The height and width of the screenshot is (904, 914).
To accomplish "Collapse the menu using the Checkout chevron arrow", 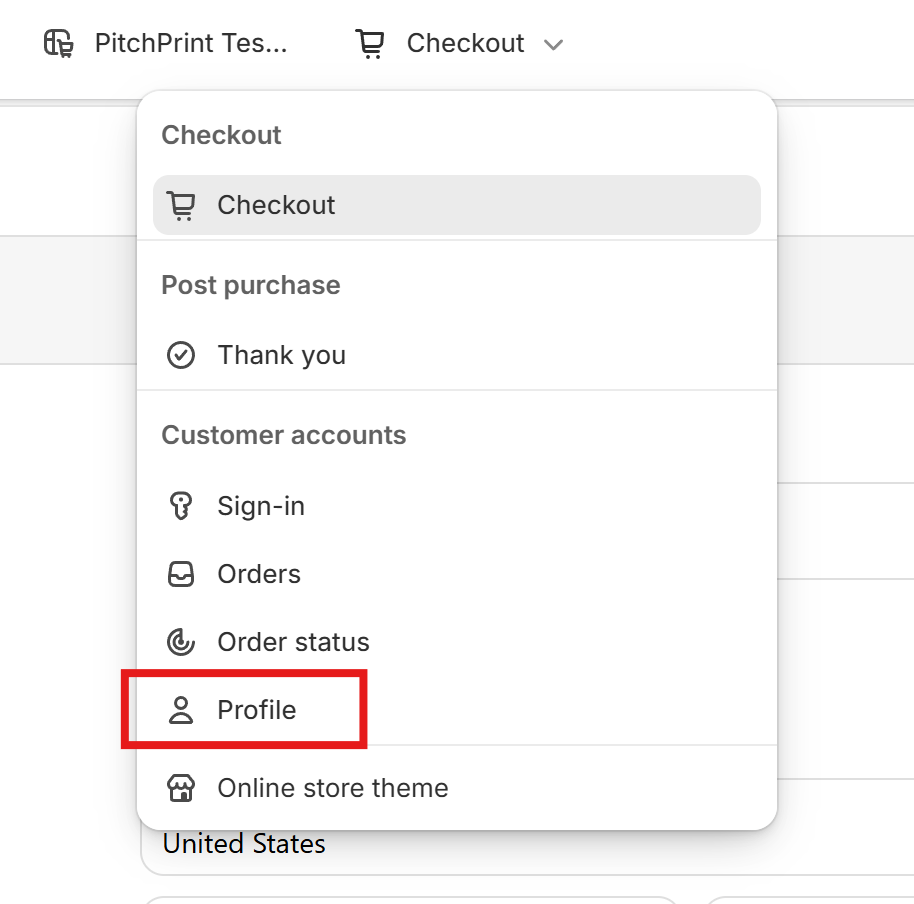I will coord(553,45).
